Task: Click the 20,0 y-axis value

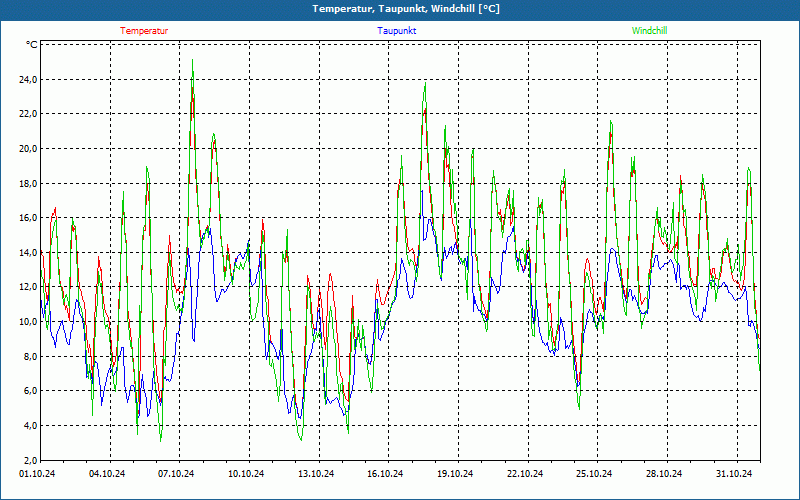Action: click(x=28, y=148)
